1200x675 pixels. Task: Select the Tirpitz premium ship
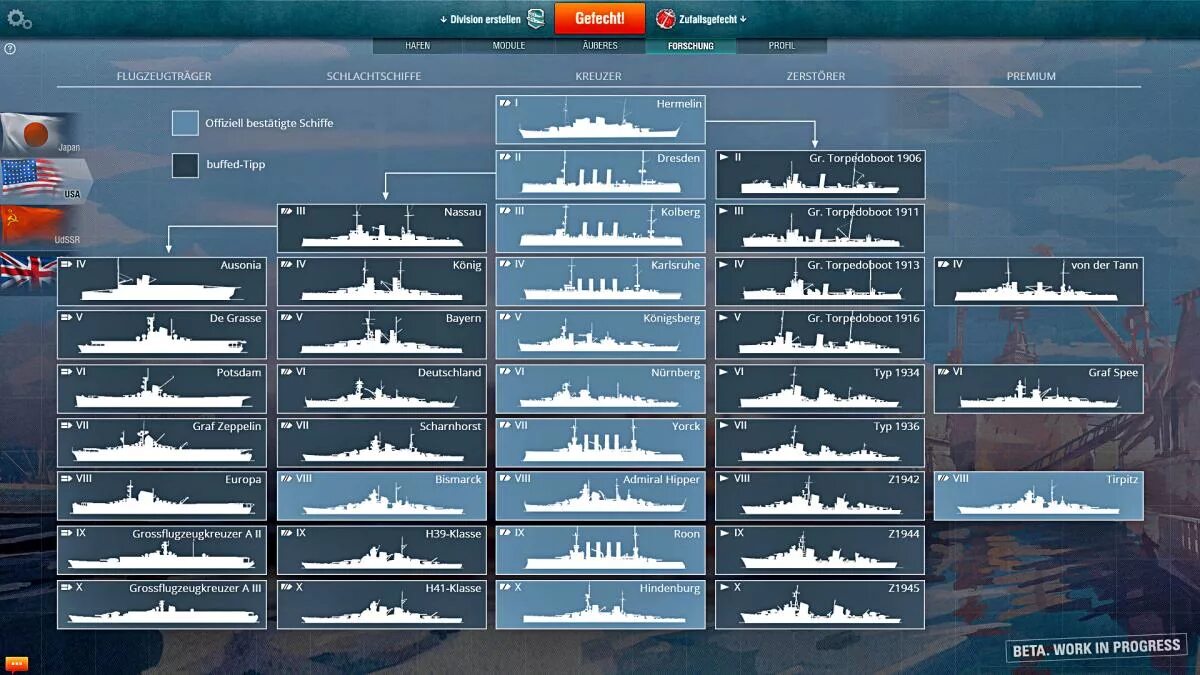click(1039, 495)
